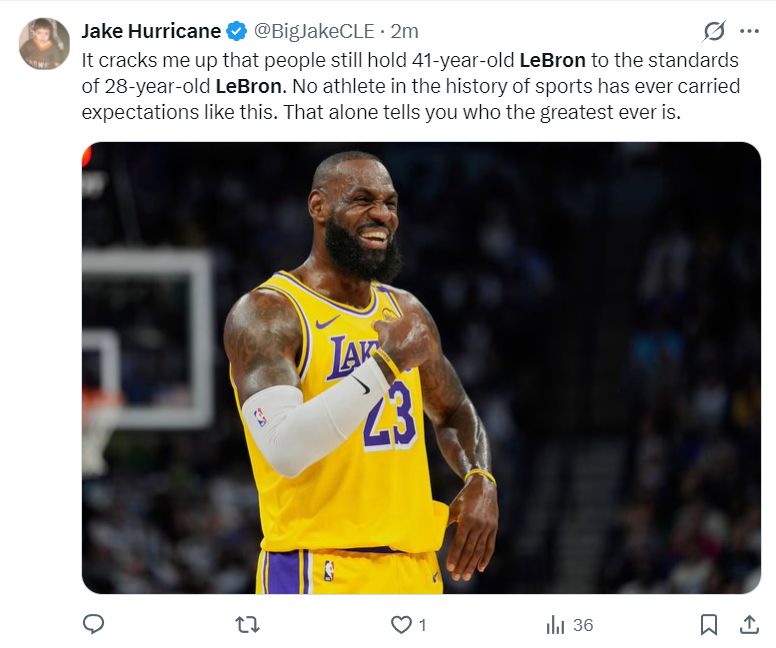Click the tweet's first line of text

(x=300, y=59)
